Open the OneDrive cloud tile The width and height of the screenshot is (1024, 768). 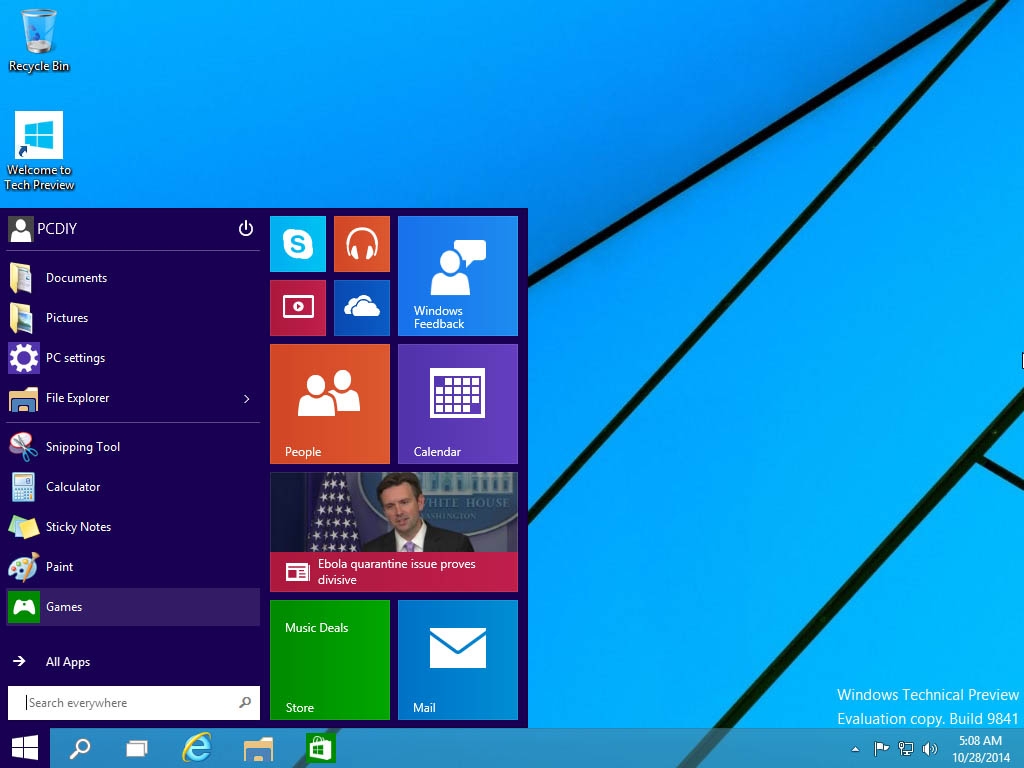click(x=362, y=308)
